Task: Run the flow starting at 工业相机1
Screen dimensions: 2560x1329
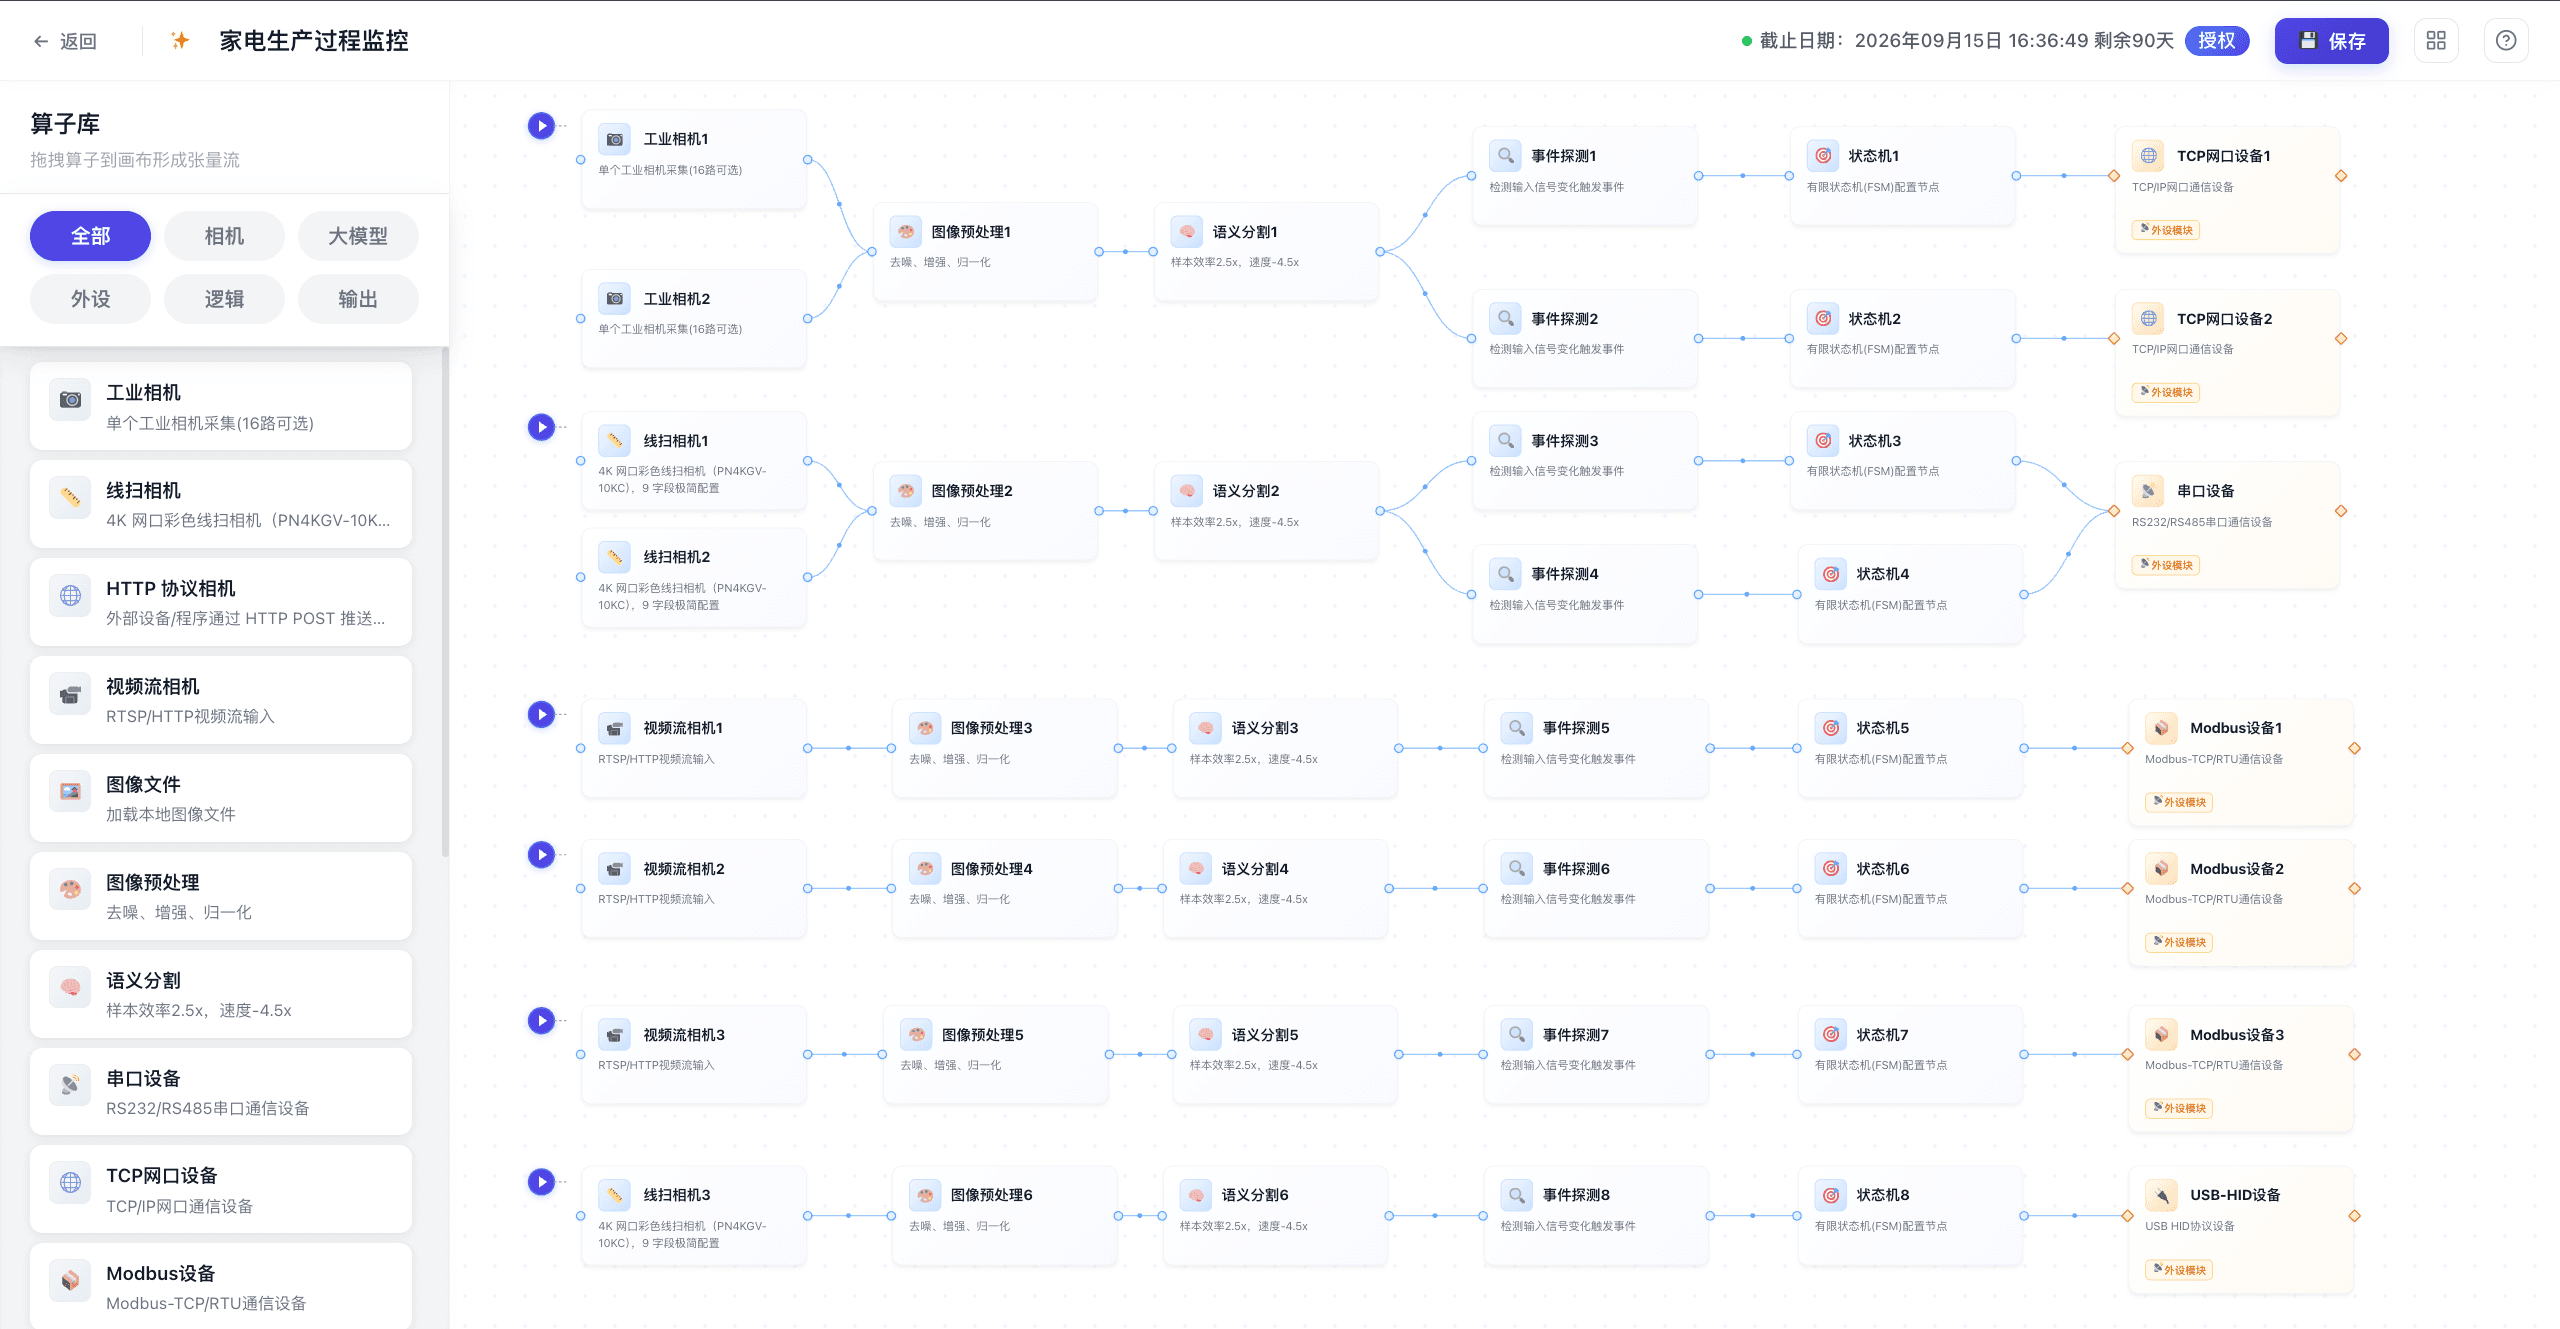Action: click(541, 126)
